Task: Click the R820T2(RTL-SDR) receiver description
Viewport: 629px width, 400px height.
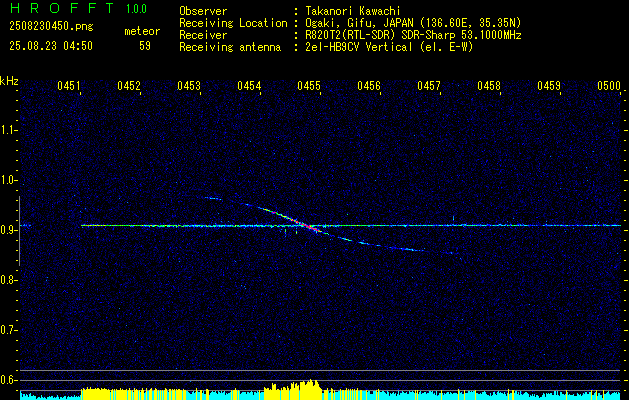Action: pyautogui.click(x=413, y=35)
